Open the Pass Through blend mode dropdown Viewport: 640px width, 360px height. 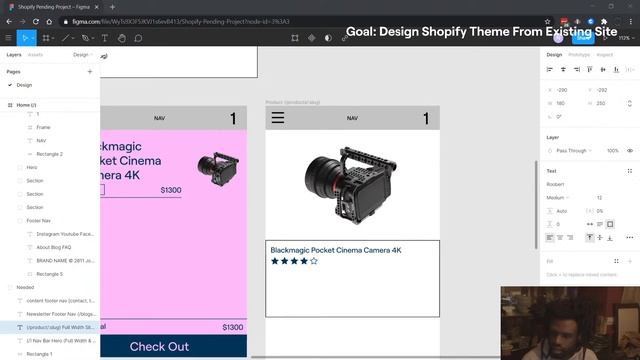pyautogui.click(x=574, y=151)
